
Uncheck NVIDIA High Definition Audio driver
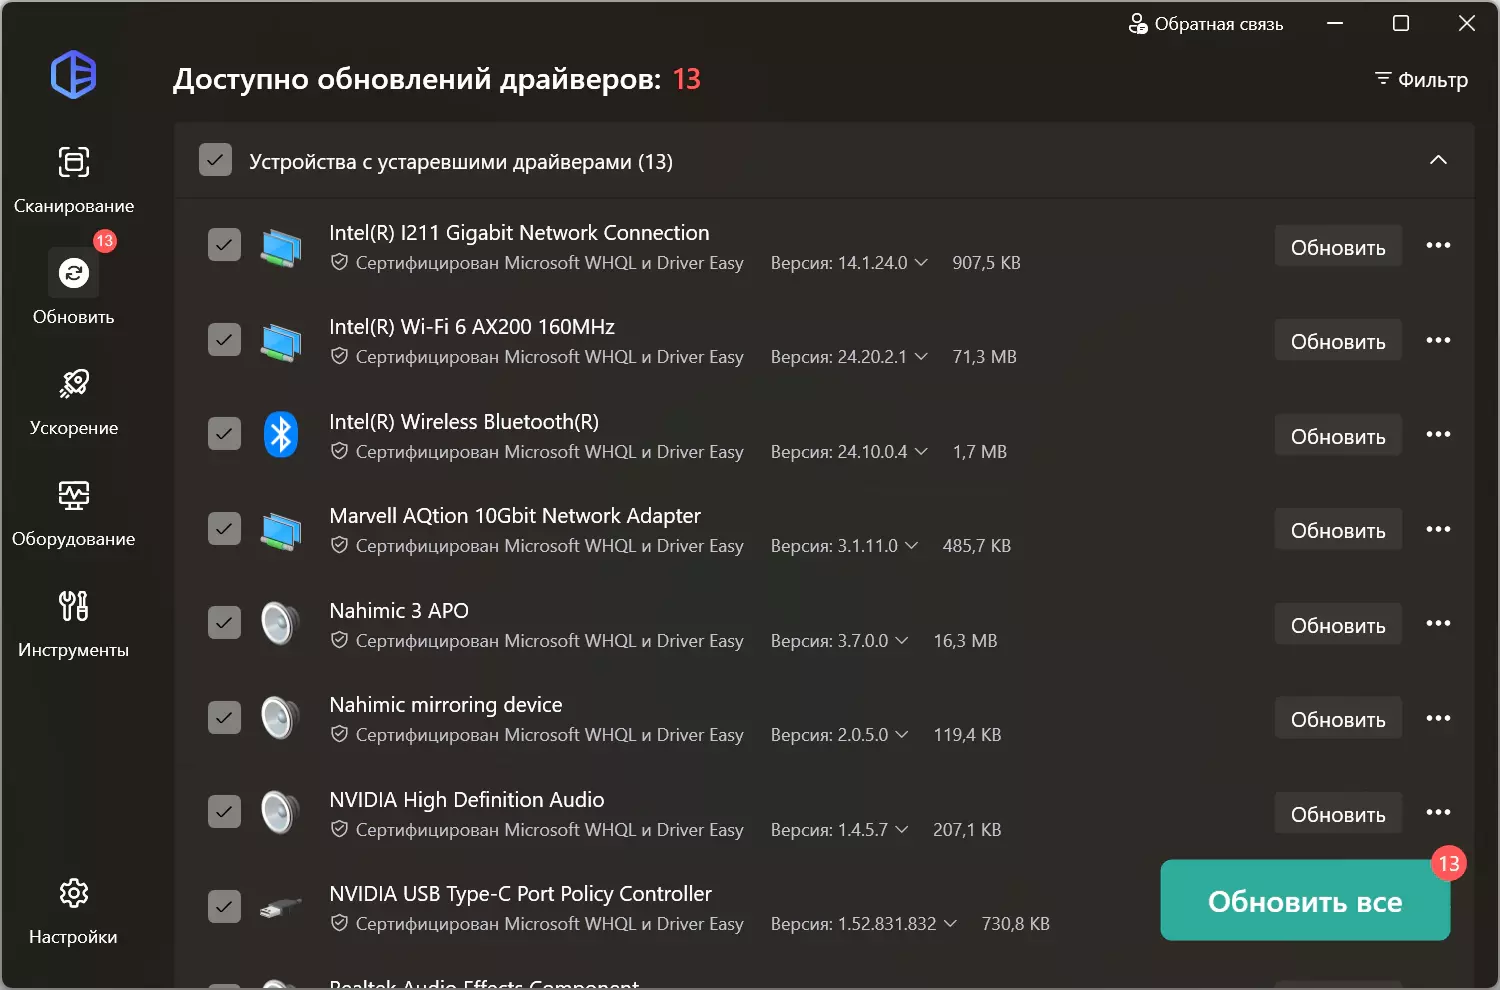[x=224, y=812]
